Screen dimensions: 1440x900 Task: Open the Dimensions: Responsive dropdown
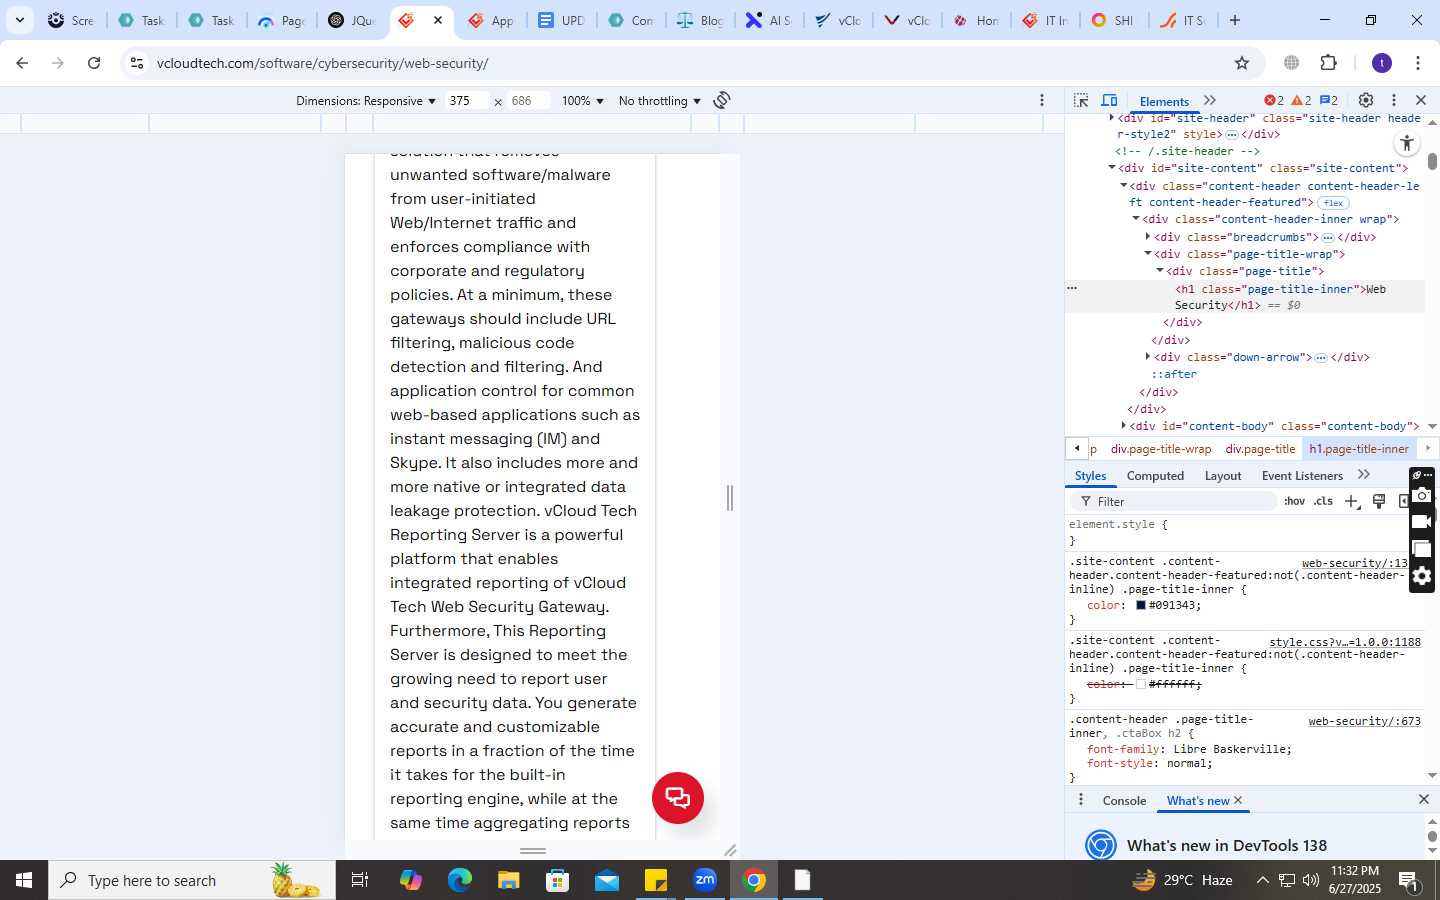click(366, 101)
